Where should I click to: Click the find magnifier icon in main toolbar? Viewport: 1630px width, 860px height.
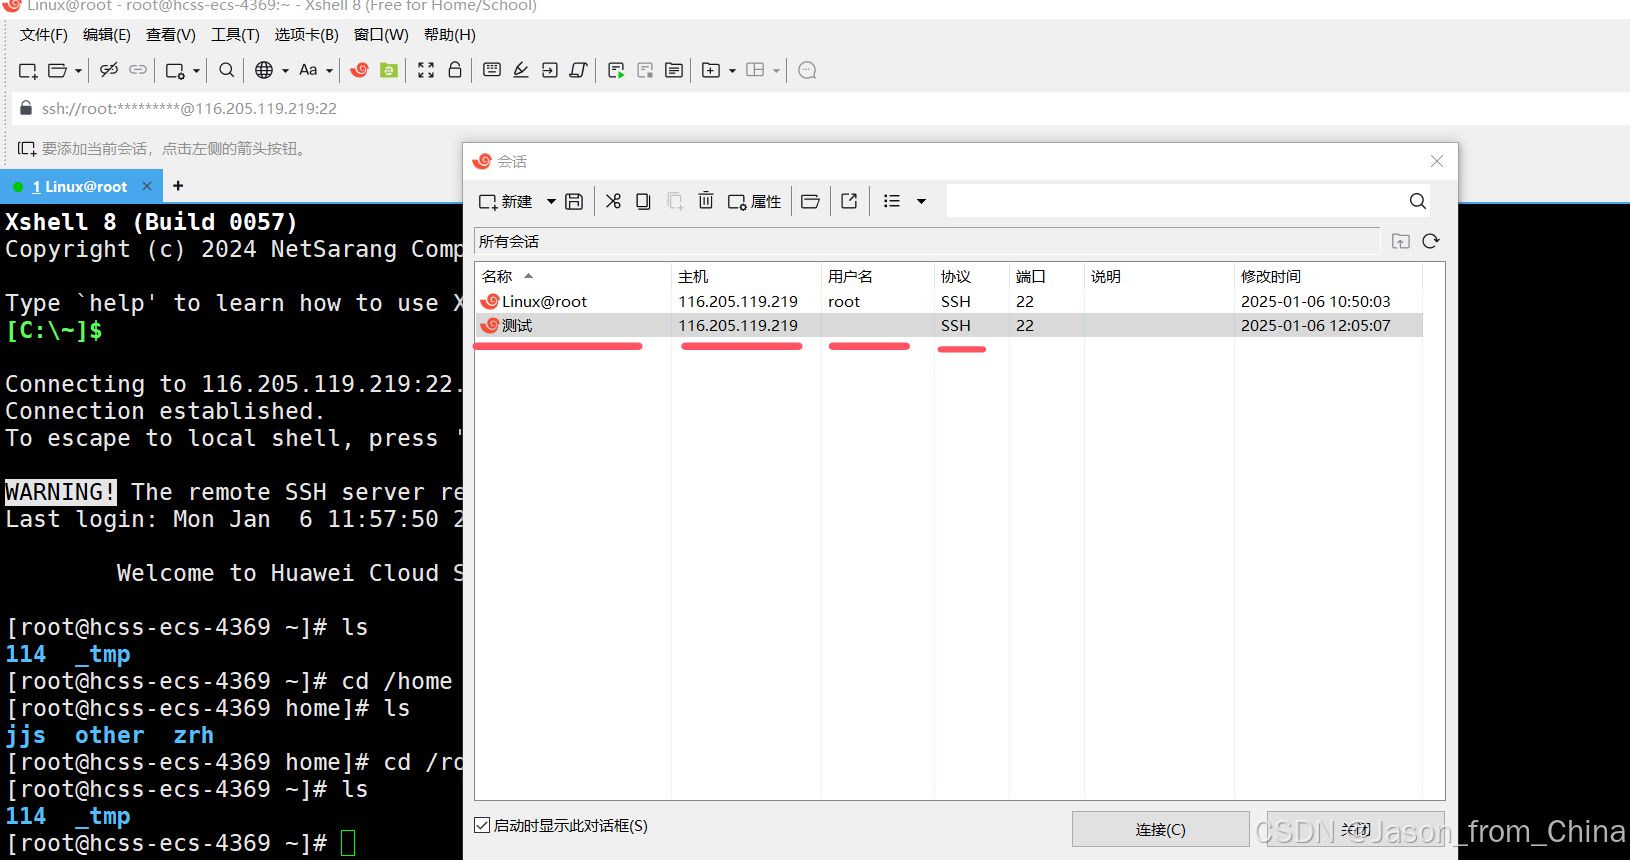click(x=227, y=70)
